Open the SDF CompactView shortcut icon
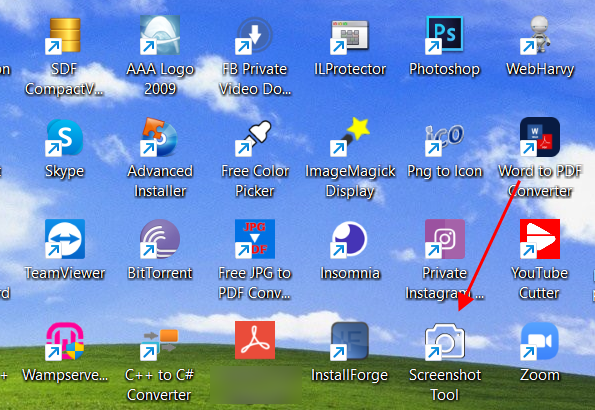 (64, 35)
